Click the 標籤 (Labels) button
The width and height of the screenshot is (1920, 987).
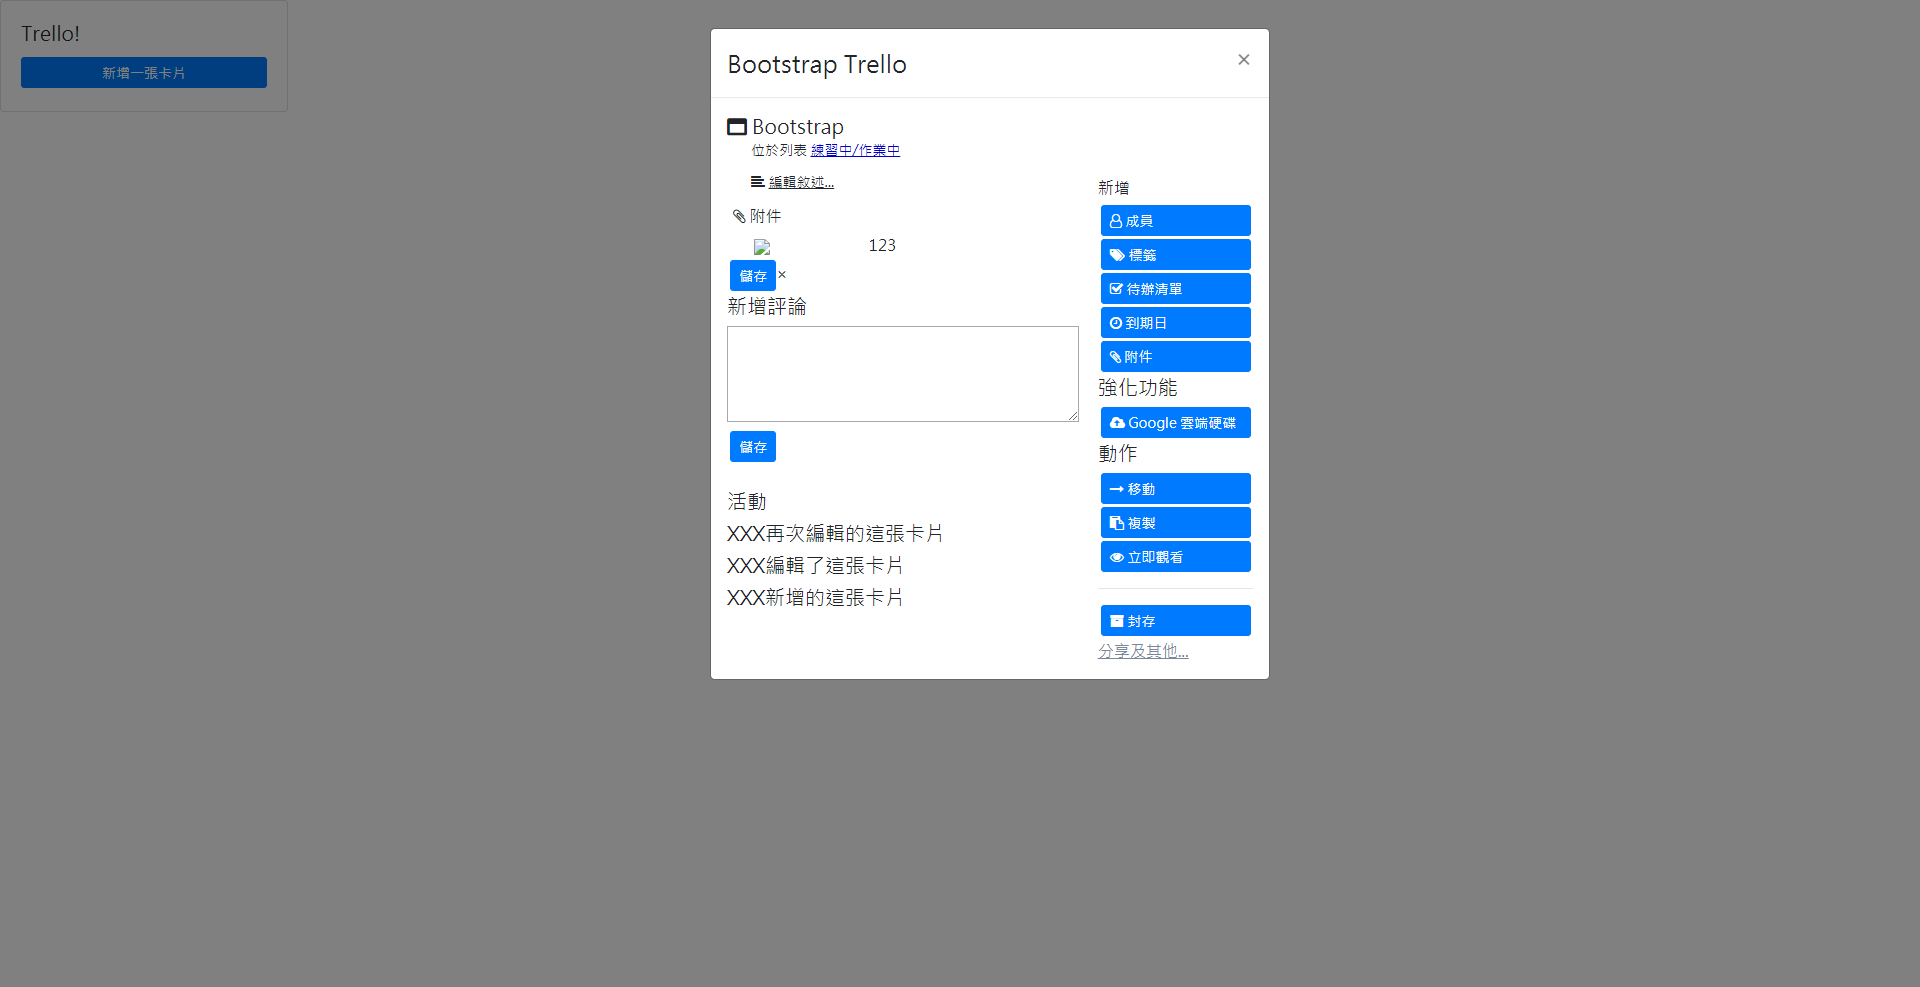1175,255
